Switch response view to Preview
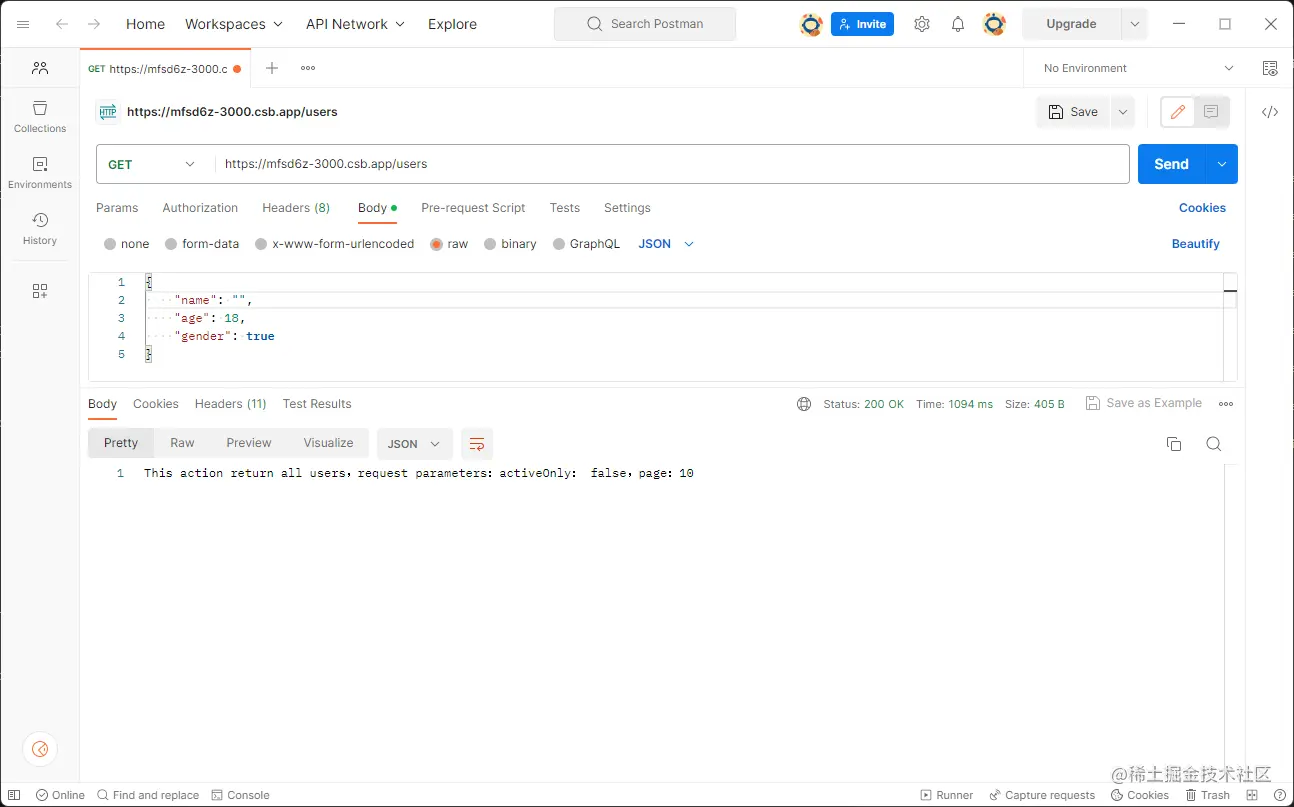The image size is (1294, 807). [x=249, y=443]
